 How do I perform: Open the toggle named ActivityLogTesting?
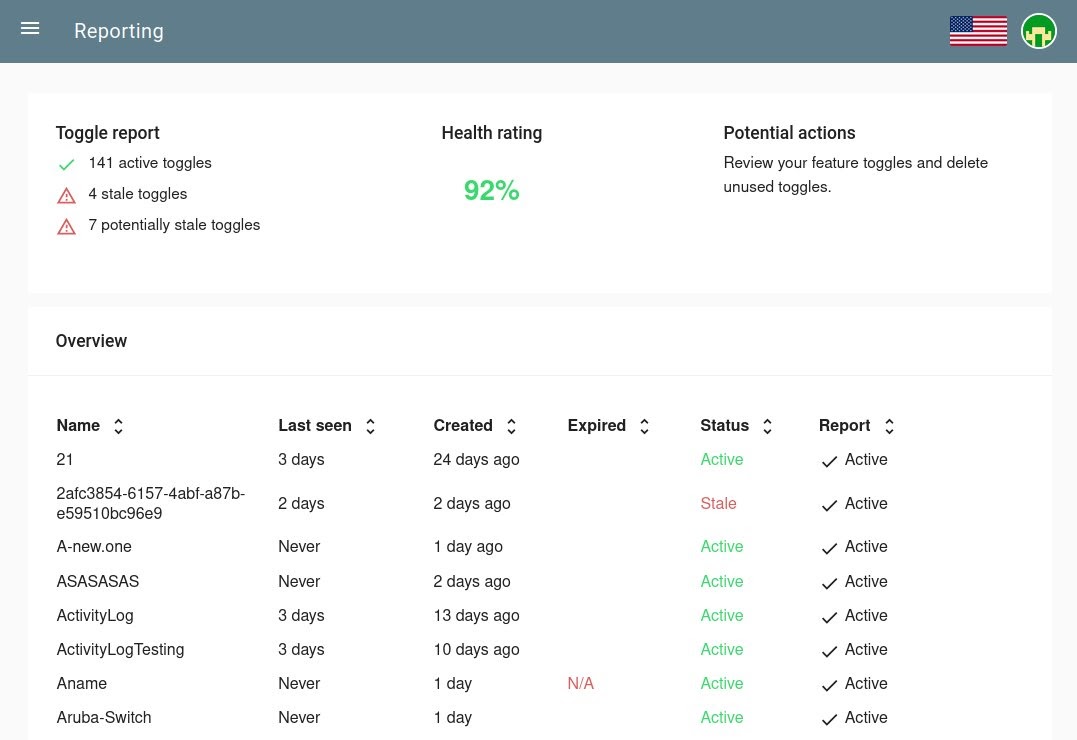(x=120, y=649)
